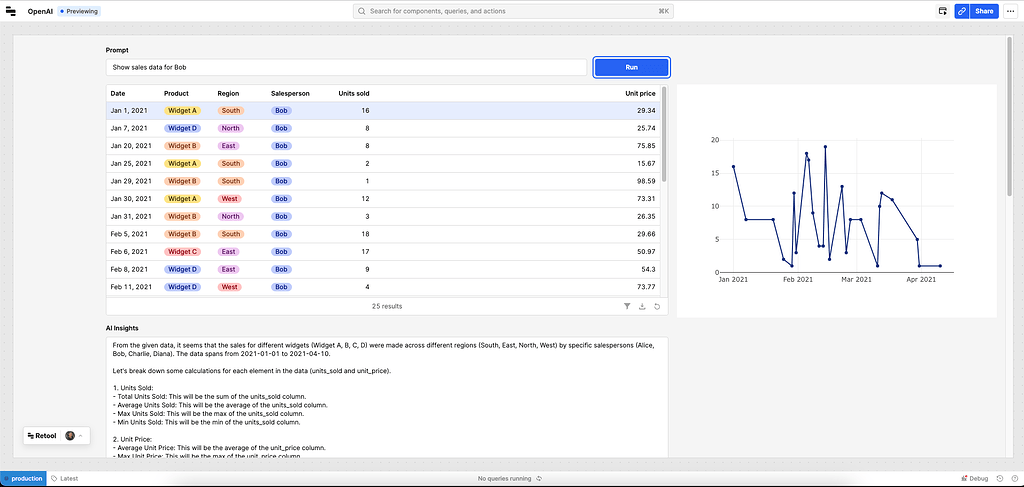Download the table data
Image resolution: width=1024 pixels, height=487 pixels.
[642, 306]
